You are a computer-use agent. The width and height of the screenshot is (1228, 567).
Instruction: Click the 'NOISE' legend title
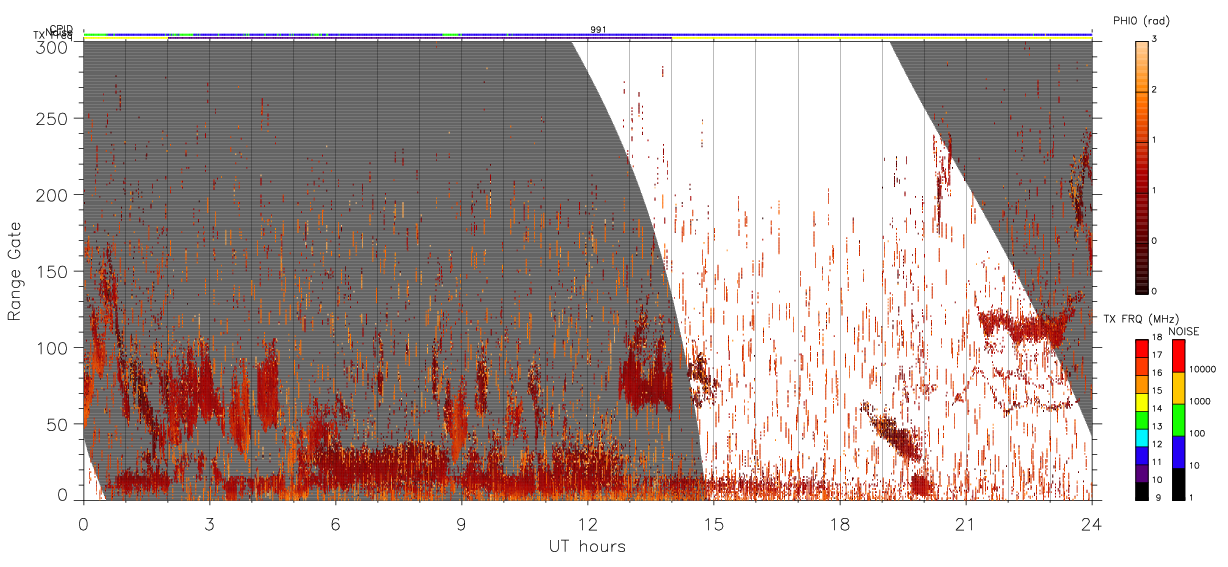click(1183, 330)
